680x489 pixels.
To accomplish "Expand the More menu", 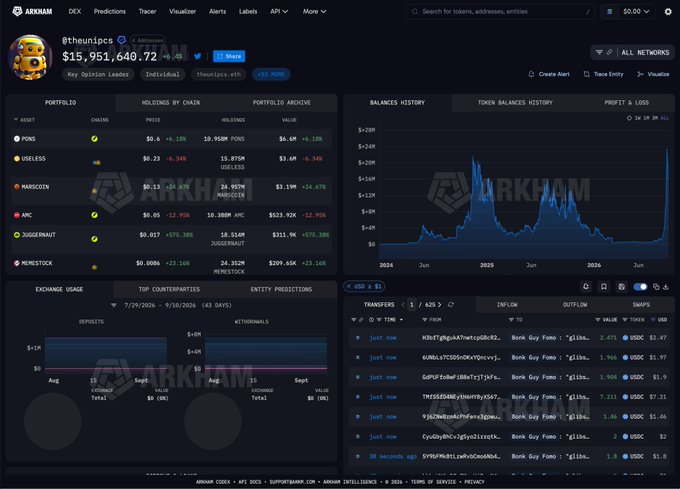I will pyautogui.click(x=314, y=11).
